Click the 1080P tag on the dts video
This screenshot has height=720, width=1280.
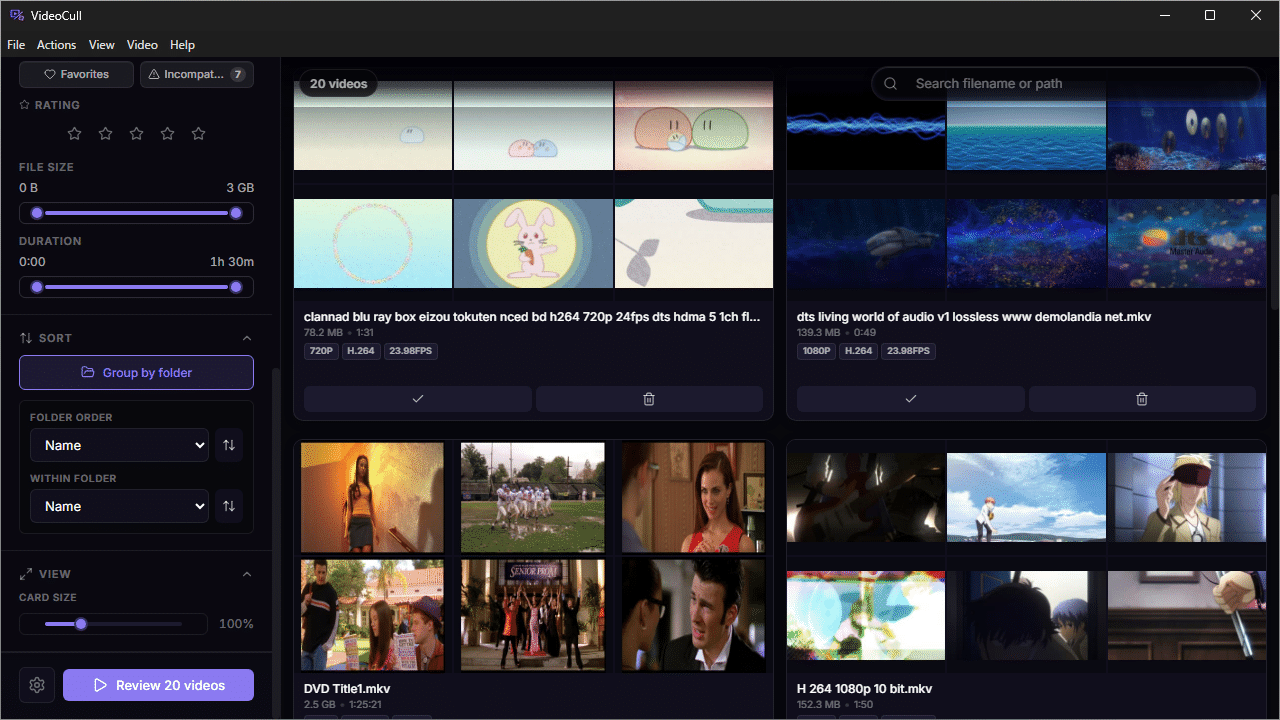[817, 351]
